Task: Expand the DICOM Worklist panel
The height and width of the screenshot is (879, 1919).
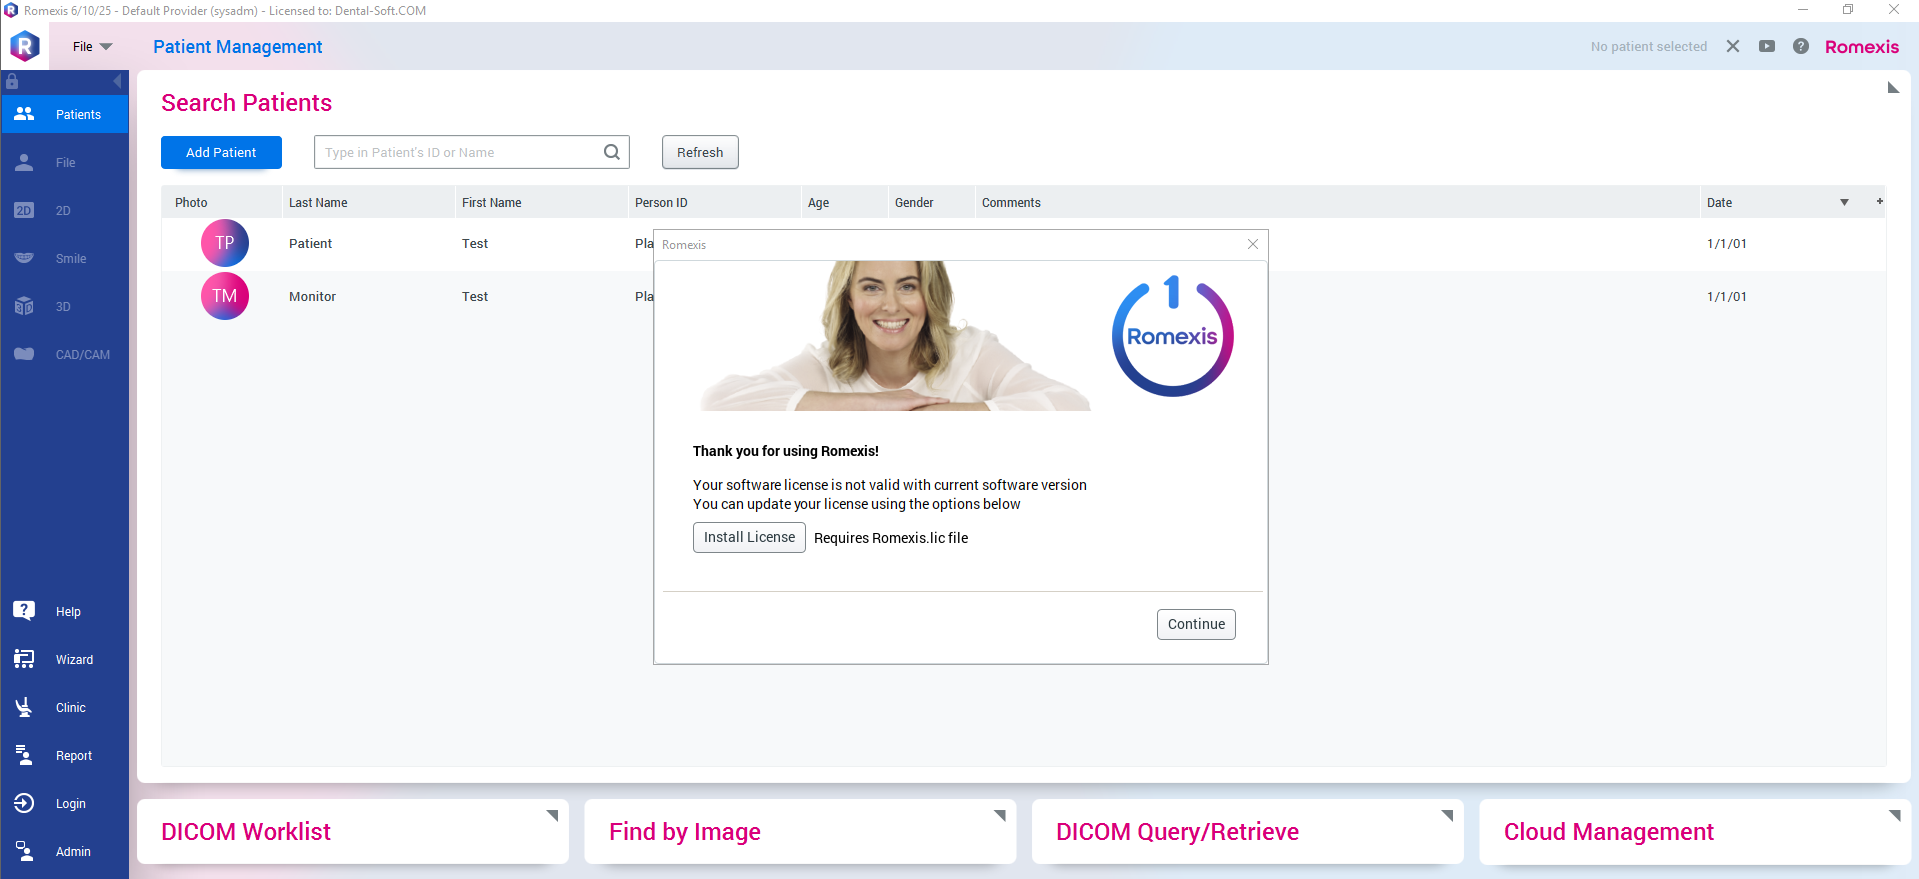Action: tap(552, 816)
